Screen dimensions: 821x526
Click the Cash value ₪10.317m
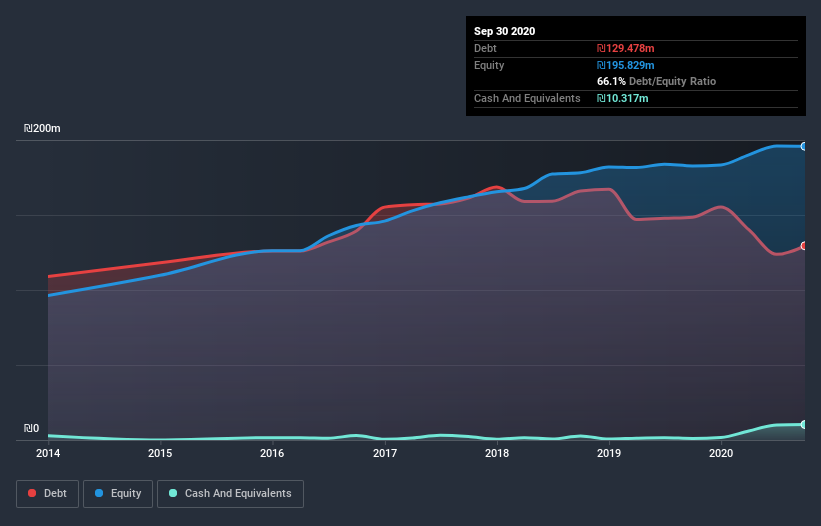622,98
